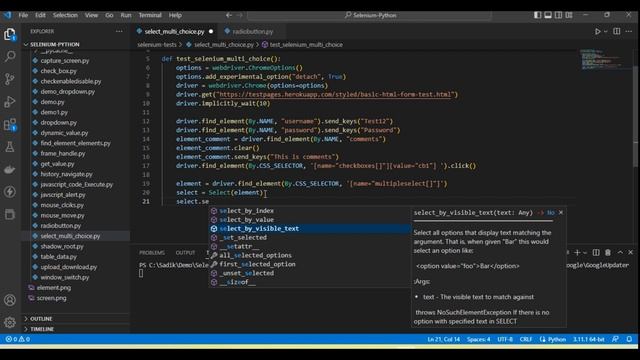Kill terminal trash icon
This screenshot has height=360, width=640.
[x=608, y=253]
